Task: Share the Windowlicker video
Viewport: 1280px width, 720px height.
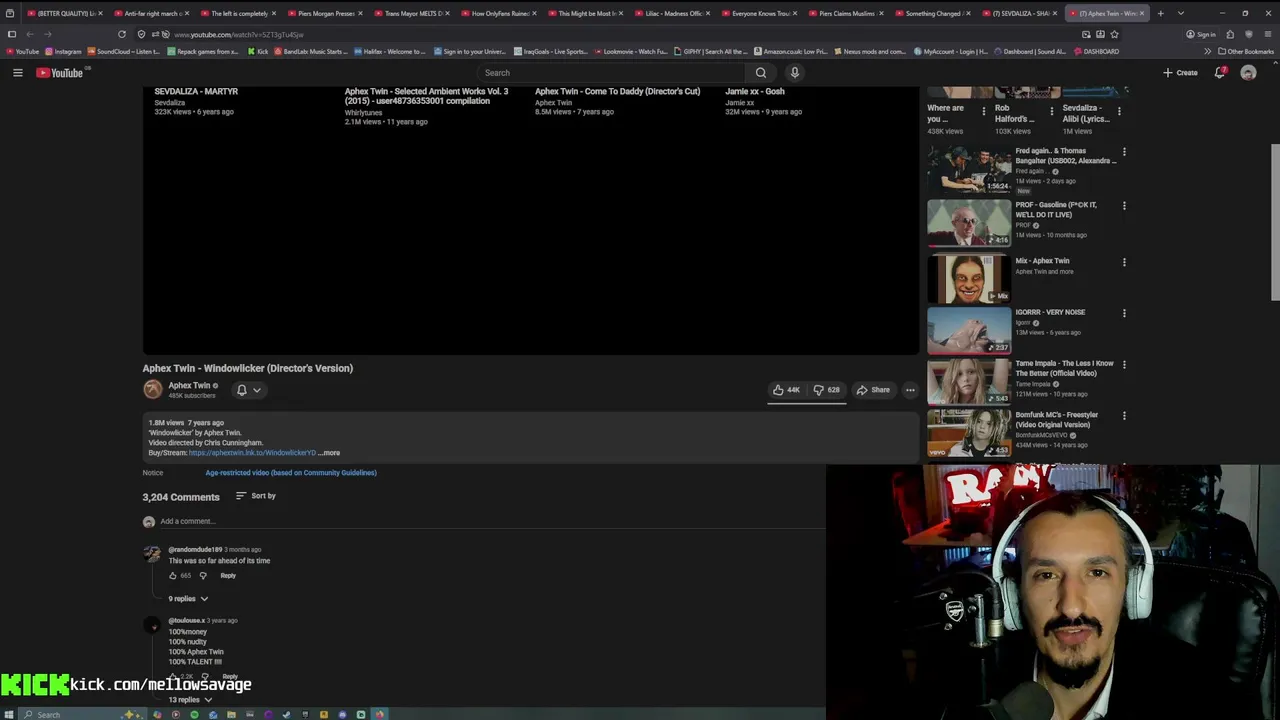Action: tap(873, 390)
